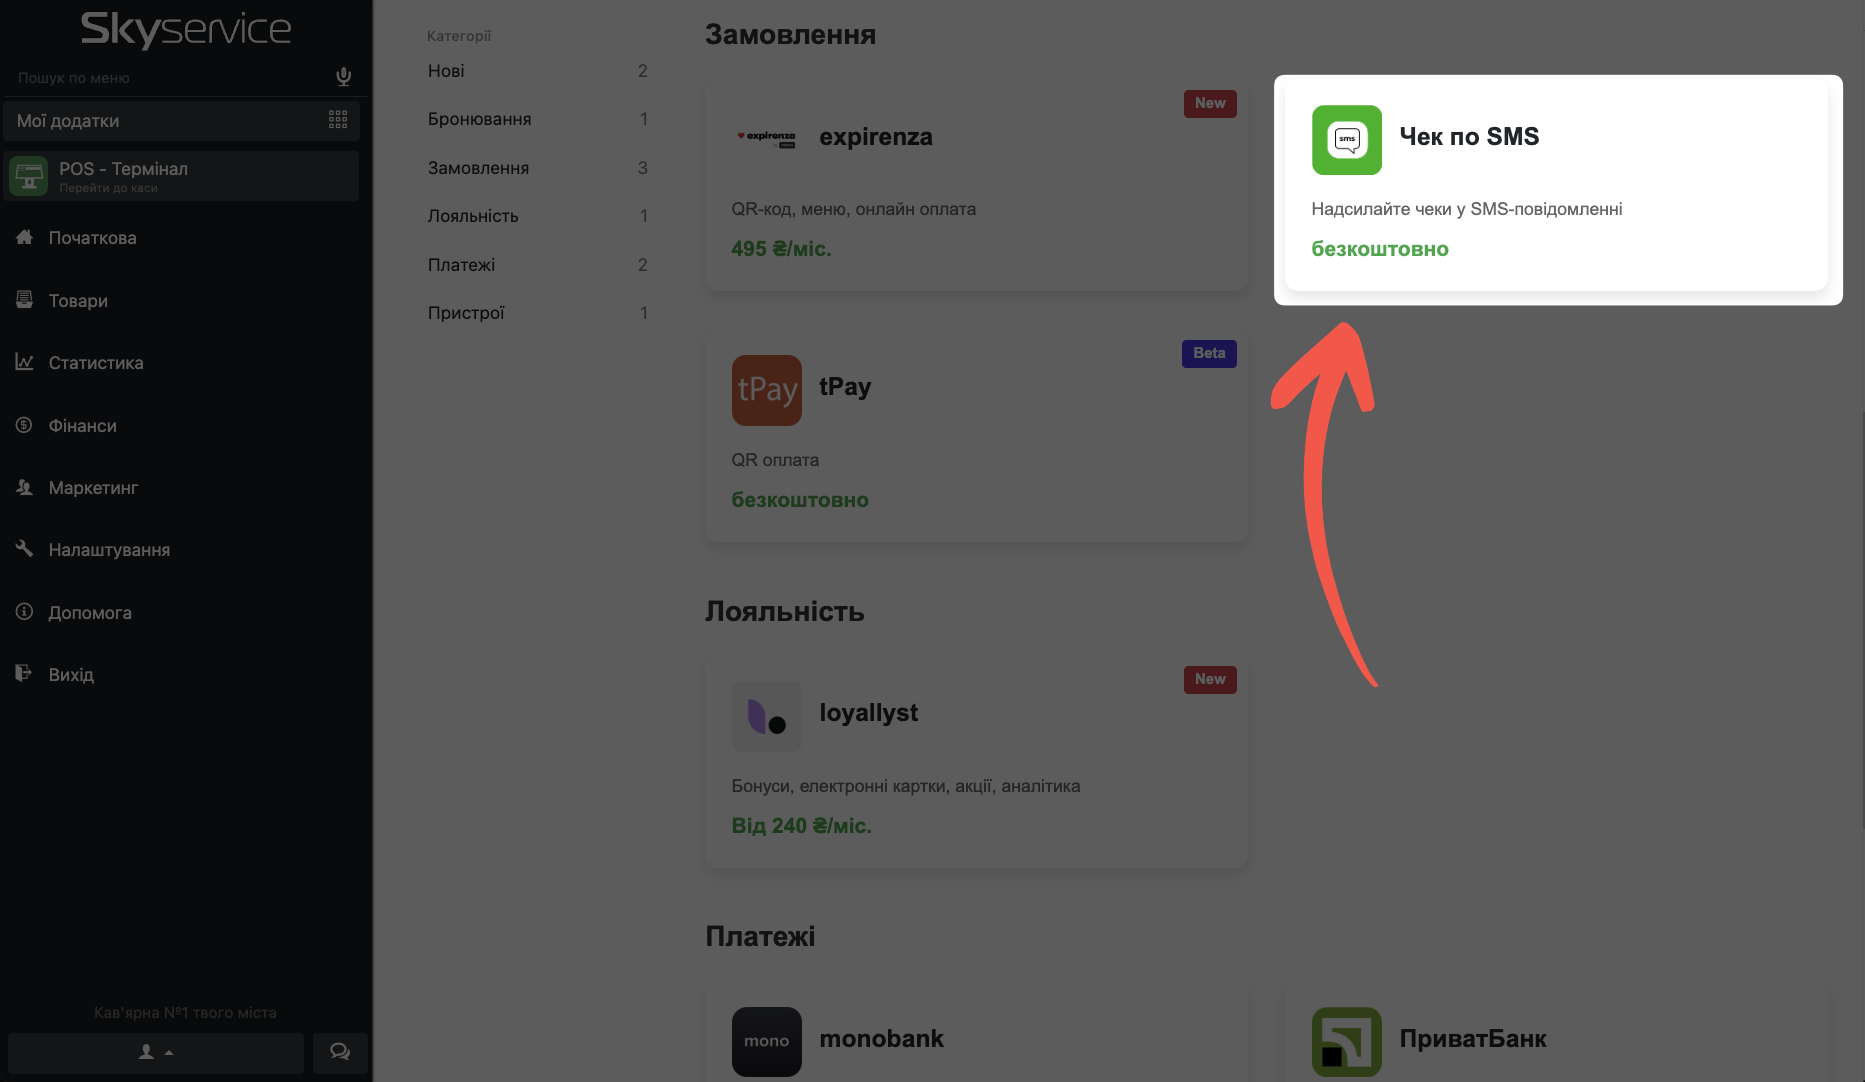The height and width of the screenshot is (1082, 1865).
Task: Open the apps grid icon beside Мої додатки
Action: 338,120
